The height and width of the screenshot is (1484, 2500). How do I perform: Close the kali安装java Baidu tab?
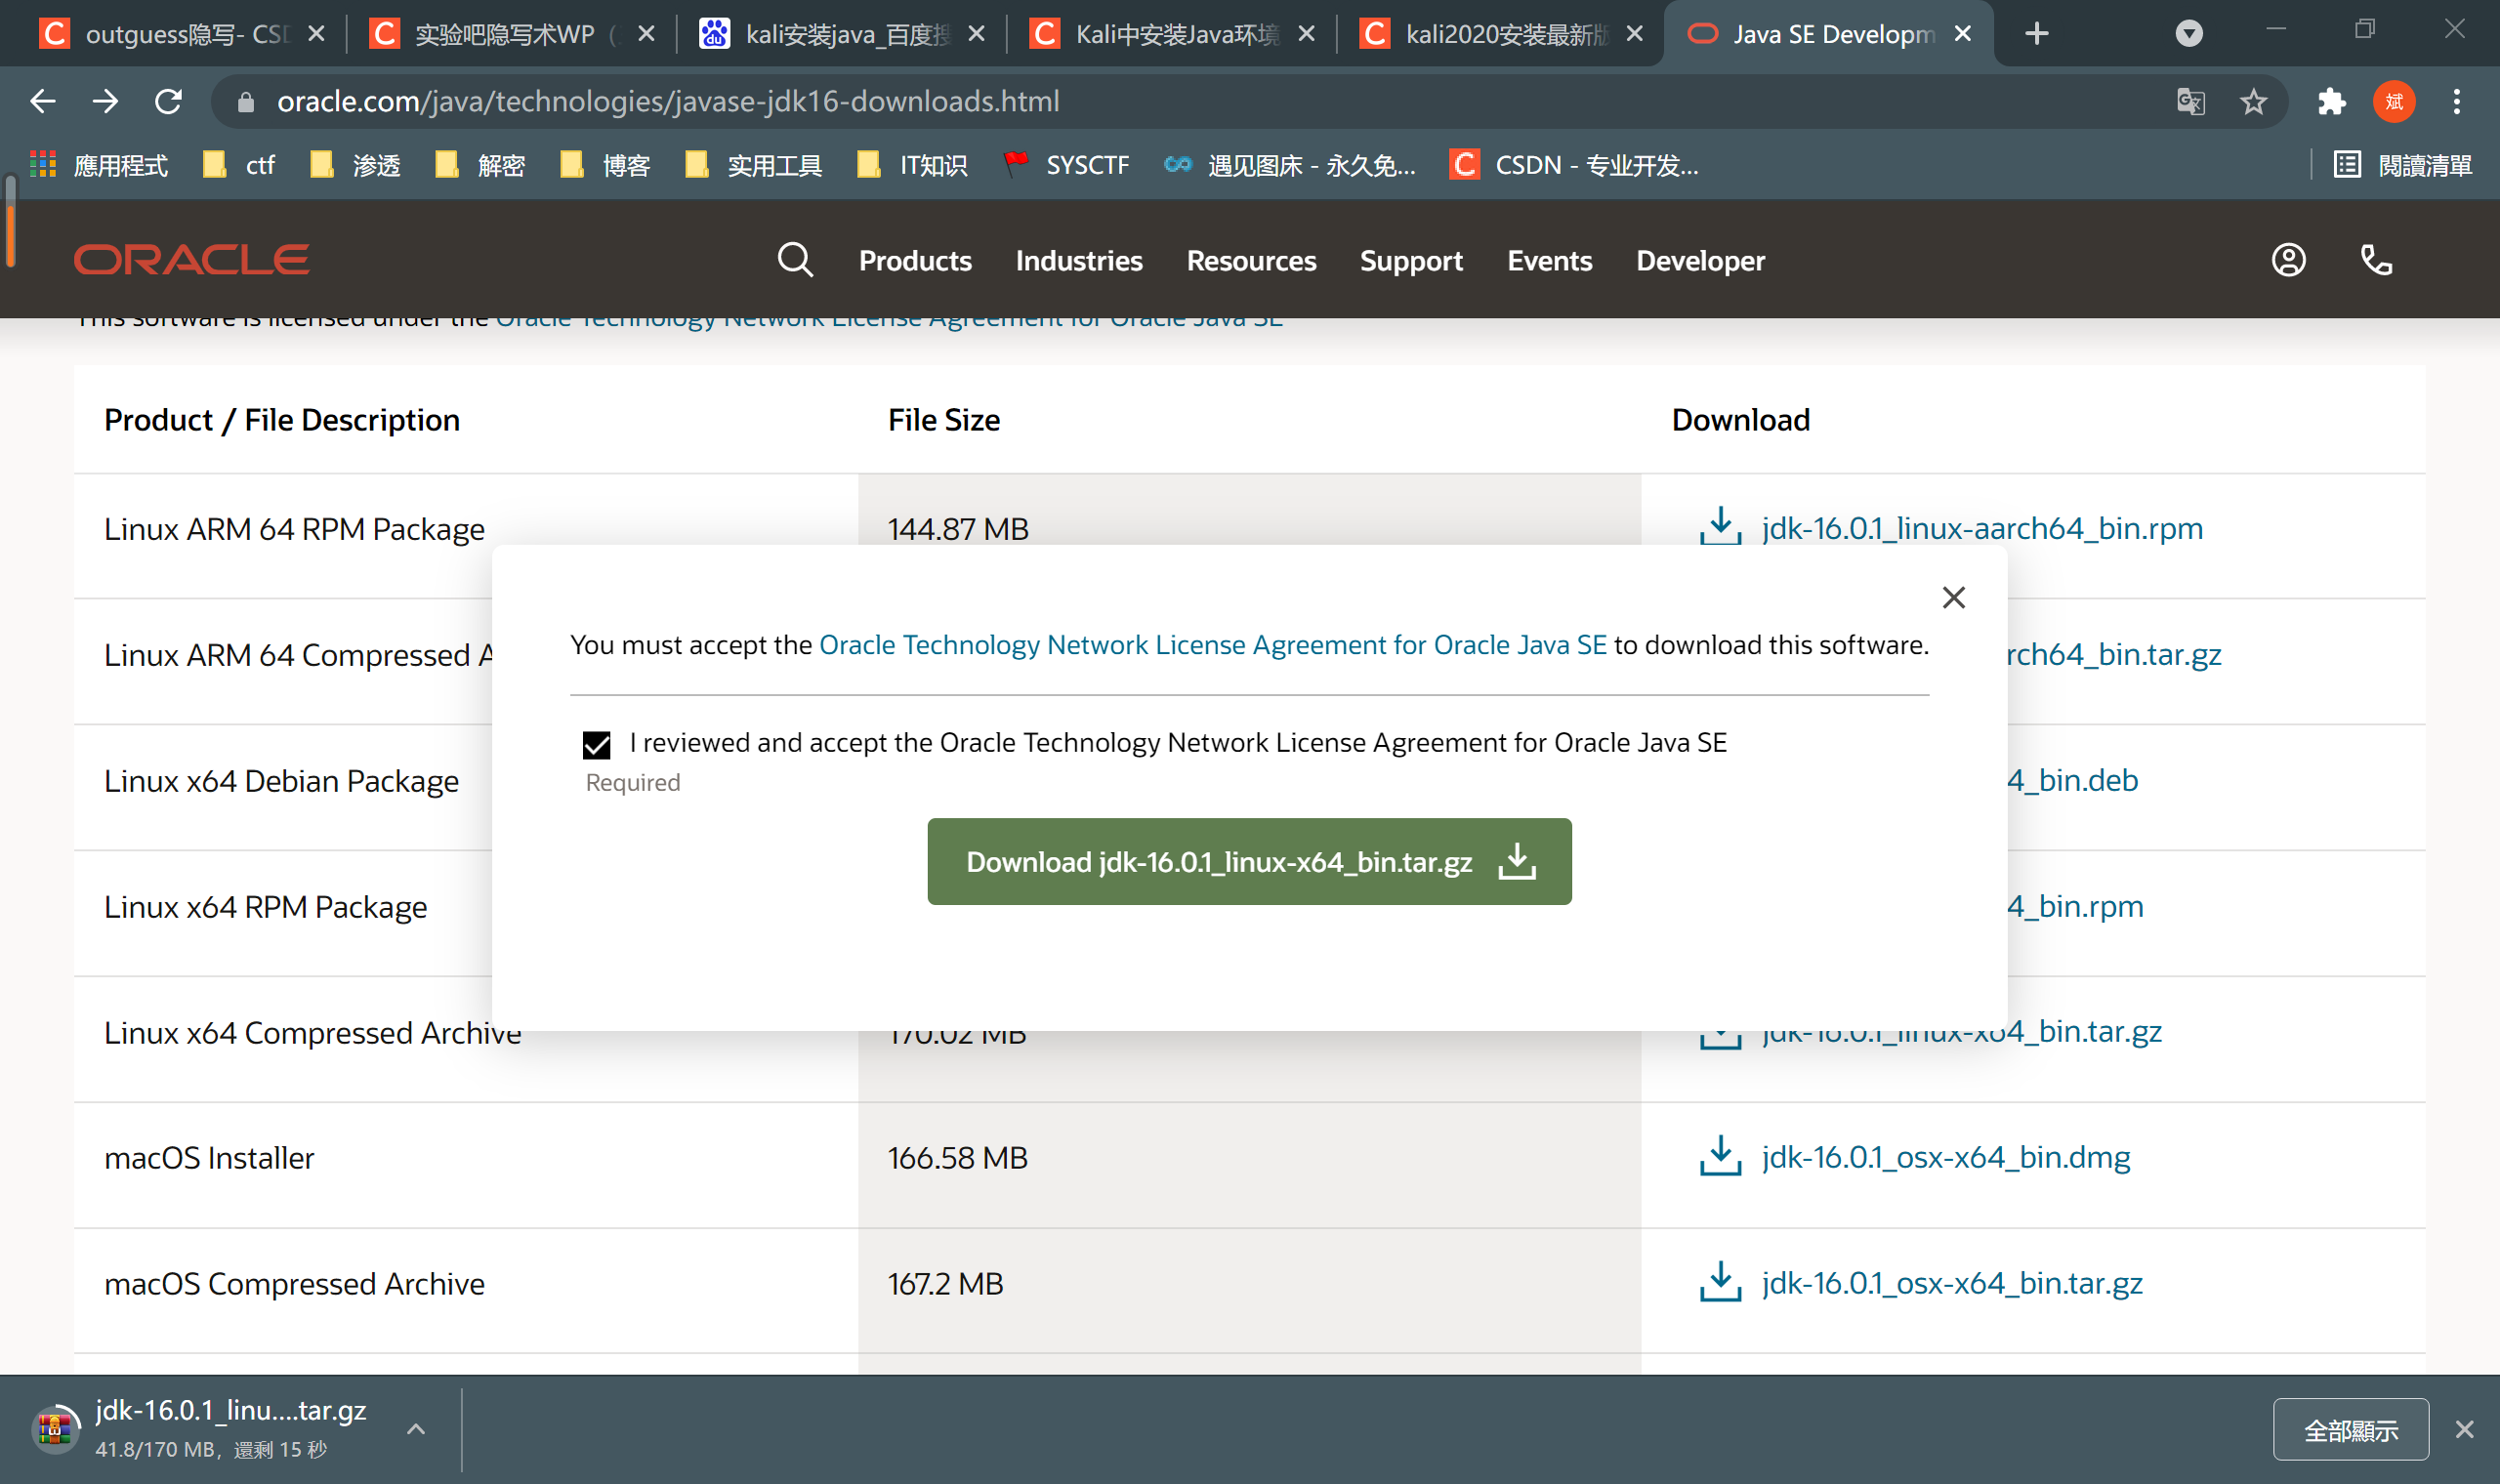977,34
